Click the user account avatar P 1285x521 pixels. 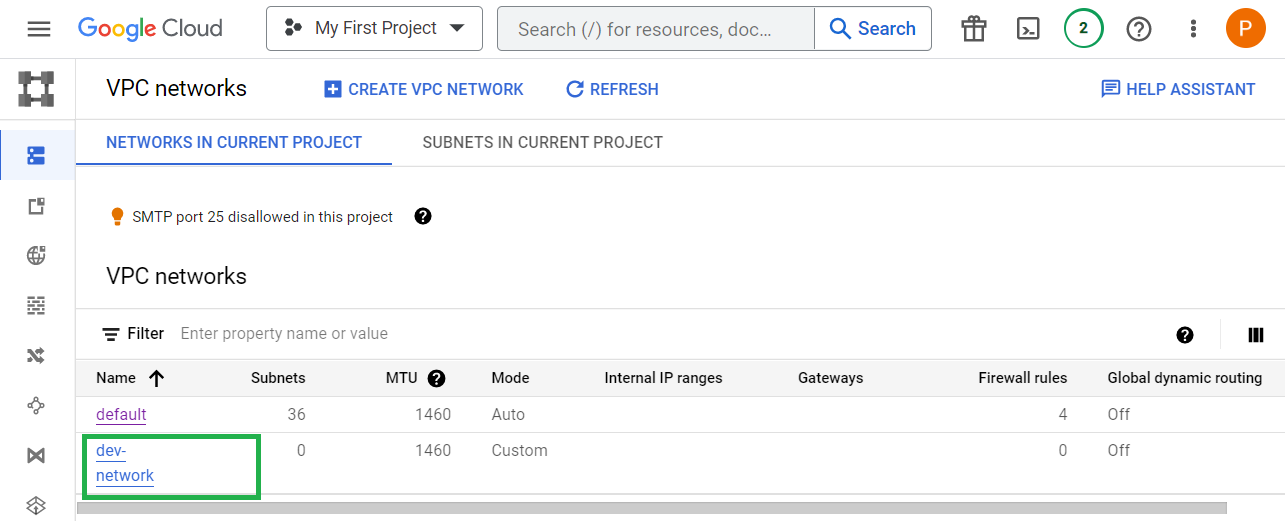click(x=1245, y=28)
